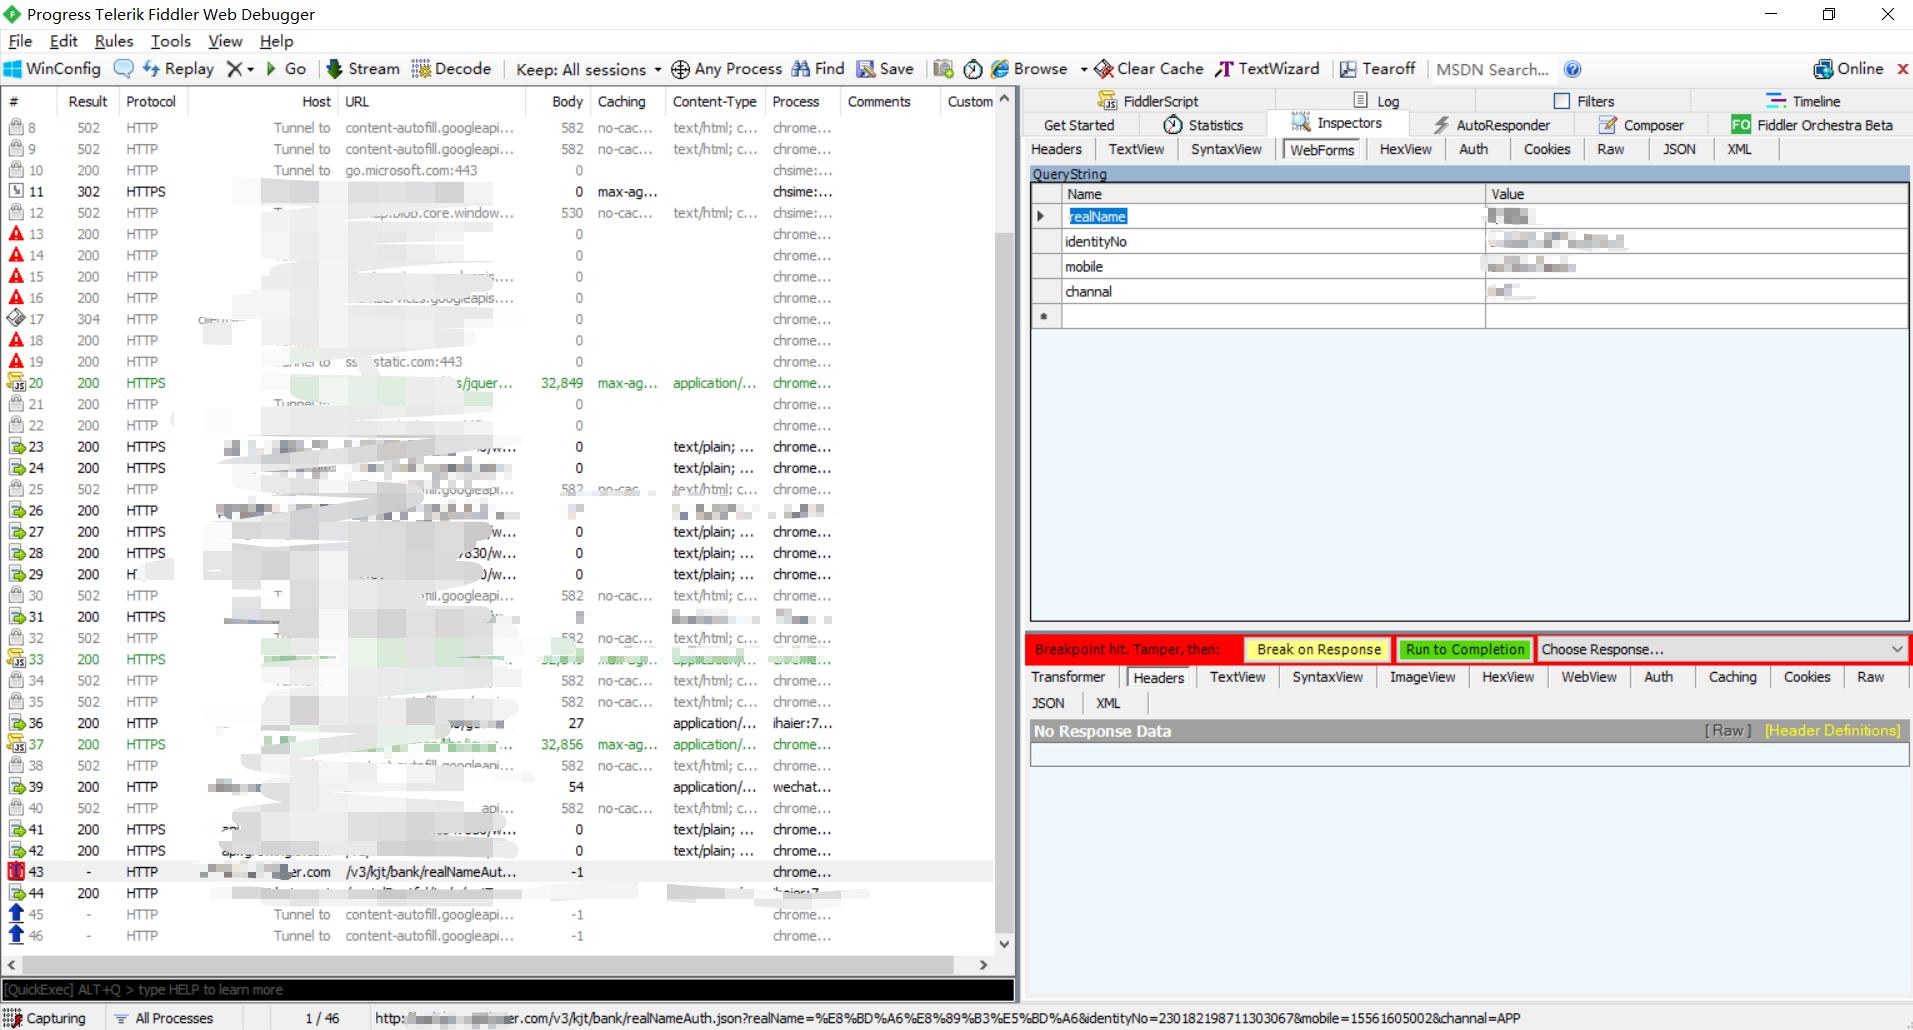1913x1030 pixels.
Task: Click Break on Response button
Action: click(x=1318, y=649)
